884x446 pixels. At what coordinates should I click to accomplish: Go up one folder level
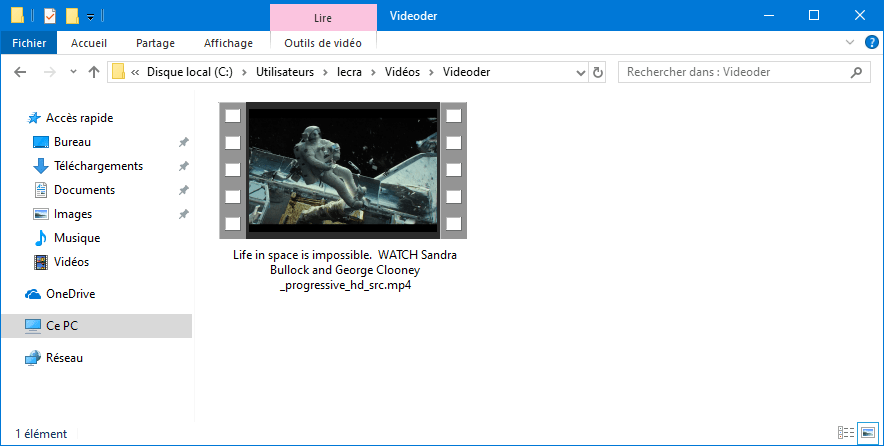pos(94,72)
